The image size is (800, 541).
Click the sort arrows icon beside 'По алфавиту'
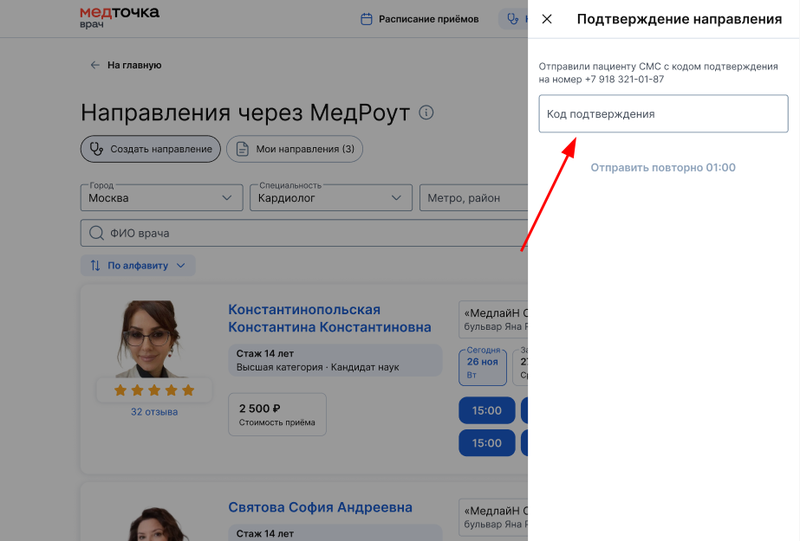[x=95, y=265]
